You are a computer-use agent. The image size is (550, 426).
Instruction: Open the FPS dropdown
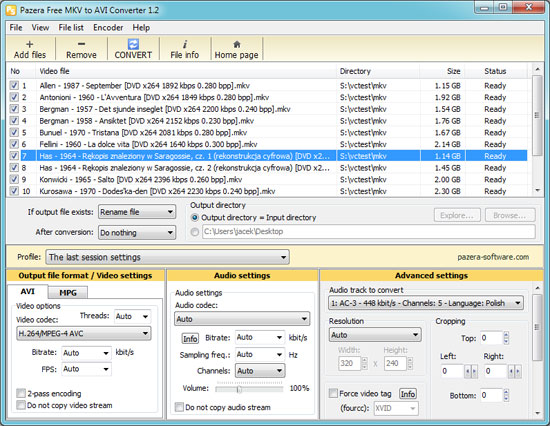point(86,369)
